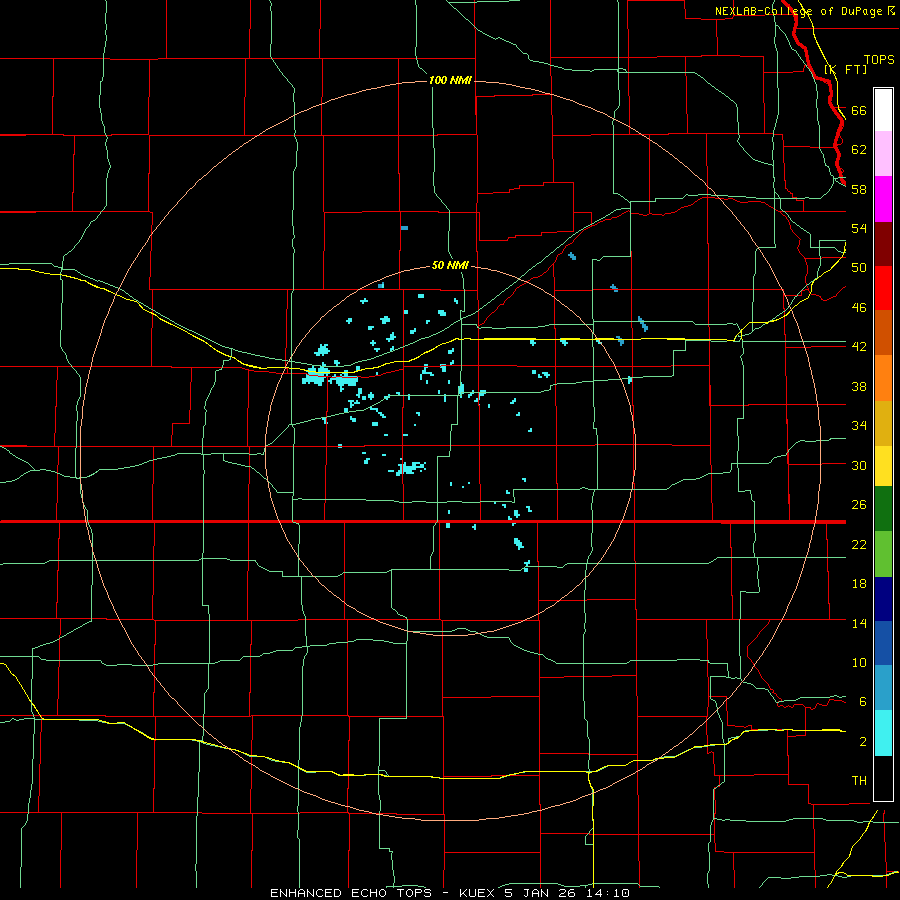Select the 22 legend value
This screenshot has width=900, height=900.
point(859,544)
